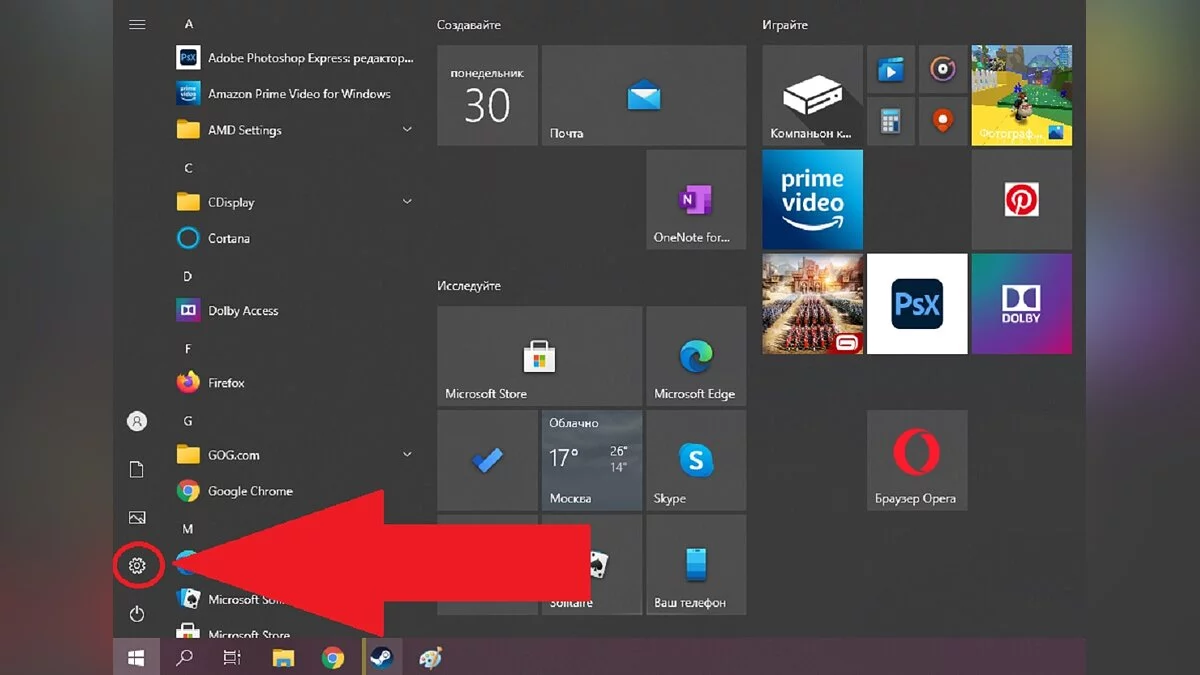Screen dimensions: 1200x675
Task: Open the Москва weather tile
Action: (591, 460)
